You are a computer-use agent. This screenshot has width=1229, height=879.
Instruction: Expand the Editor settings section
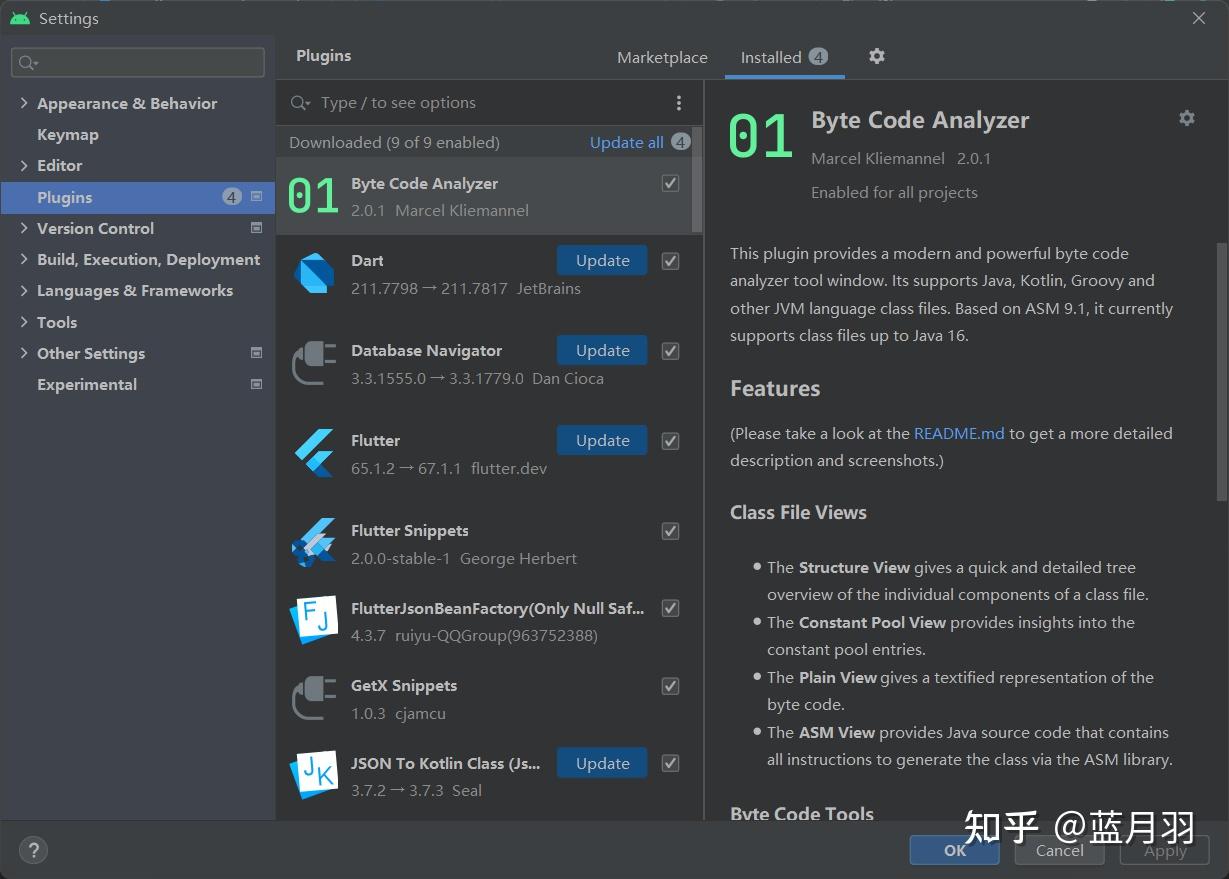[24, 166]
